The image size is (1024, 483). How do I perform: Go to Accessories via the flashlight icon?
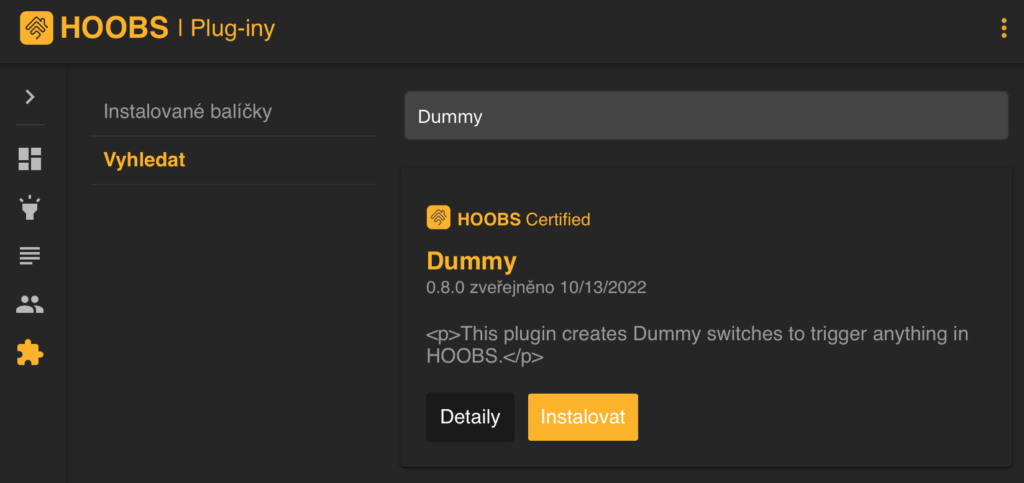pos(30,208)
